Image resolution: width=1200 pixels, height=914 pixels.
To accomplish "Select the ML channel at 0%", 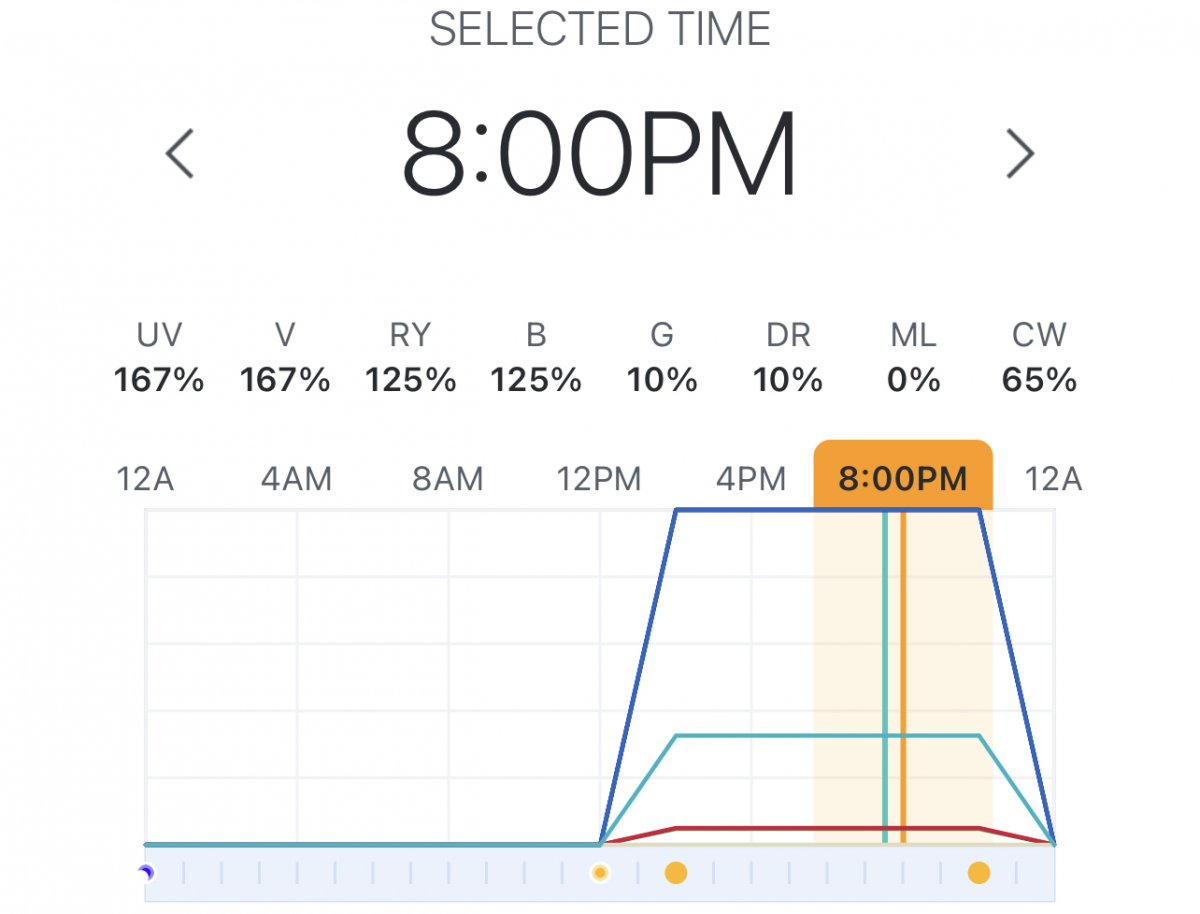I will tap(913, 358).
